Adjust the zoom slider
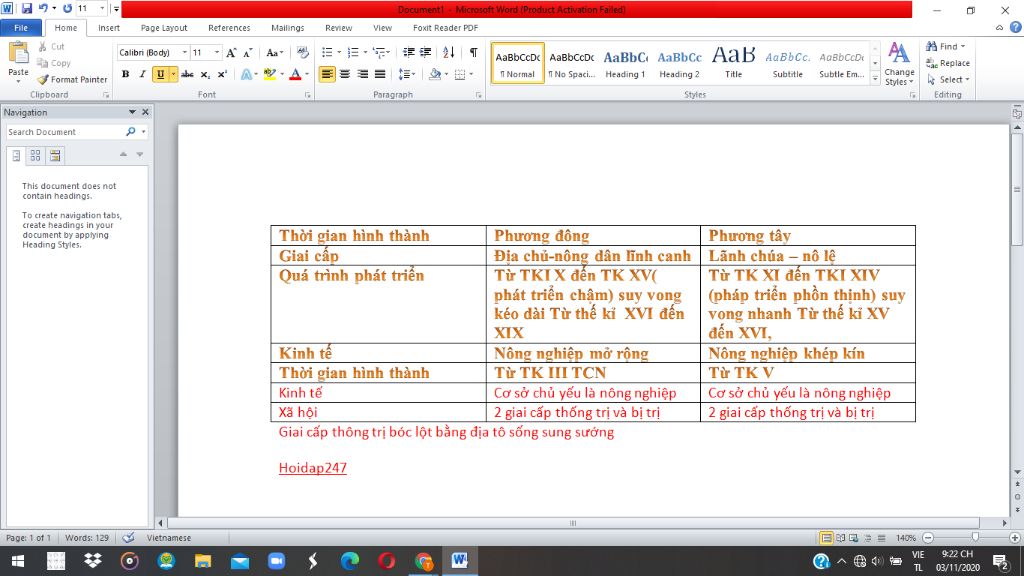This screenshot has height=576, width=1024. [x=975, y=537]
